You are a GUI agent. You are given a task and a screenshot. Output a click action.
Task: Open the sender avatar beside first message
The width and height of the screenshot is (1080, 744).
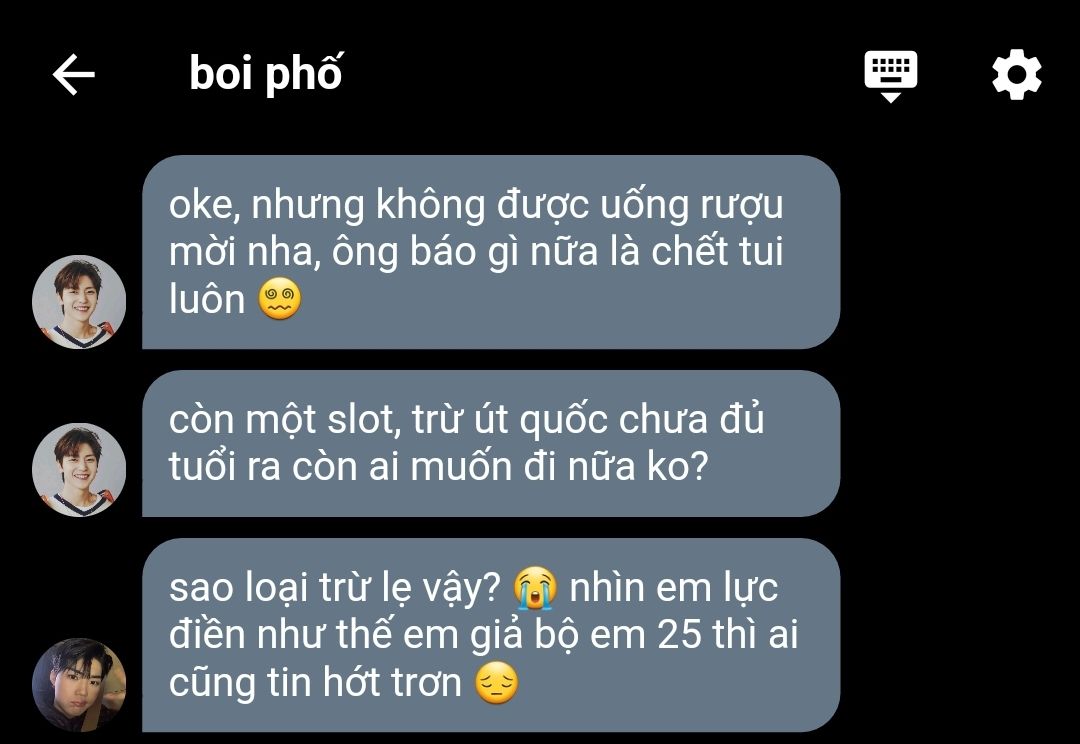coord(79,302)
